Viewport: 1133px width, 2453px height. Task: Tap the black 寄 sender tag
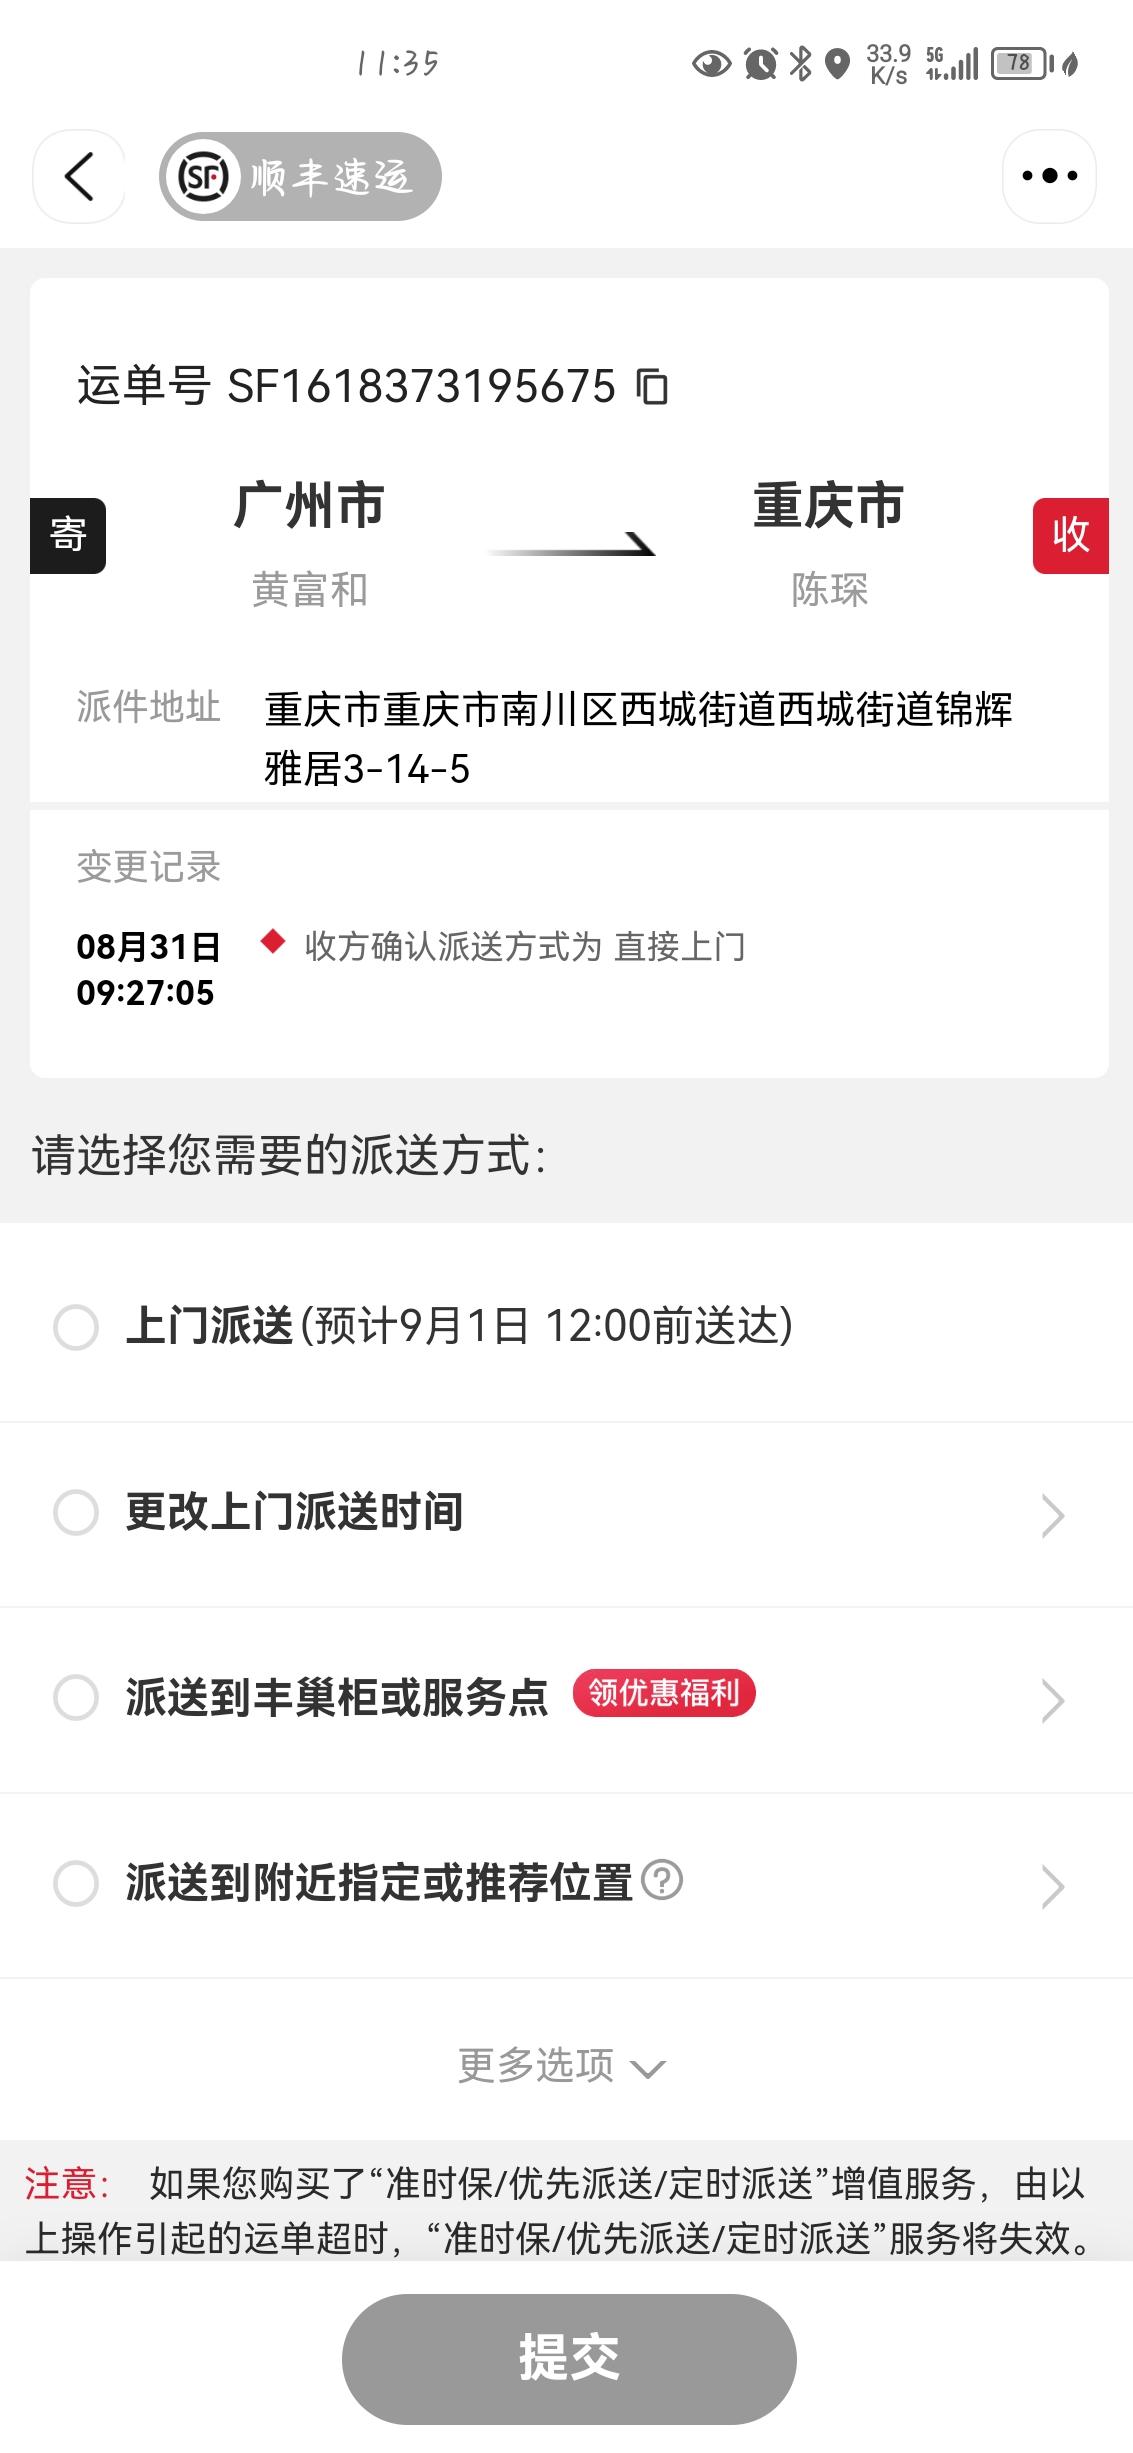tap(68, 535)
